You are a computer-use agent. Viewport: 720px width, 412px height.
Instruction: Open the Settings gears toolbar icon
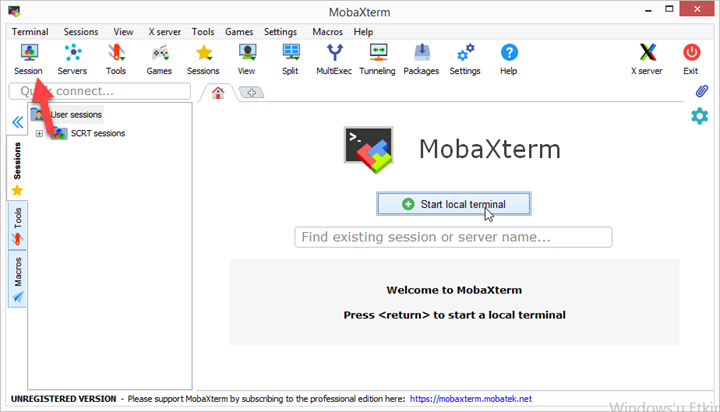coord(465,60)
